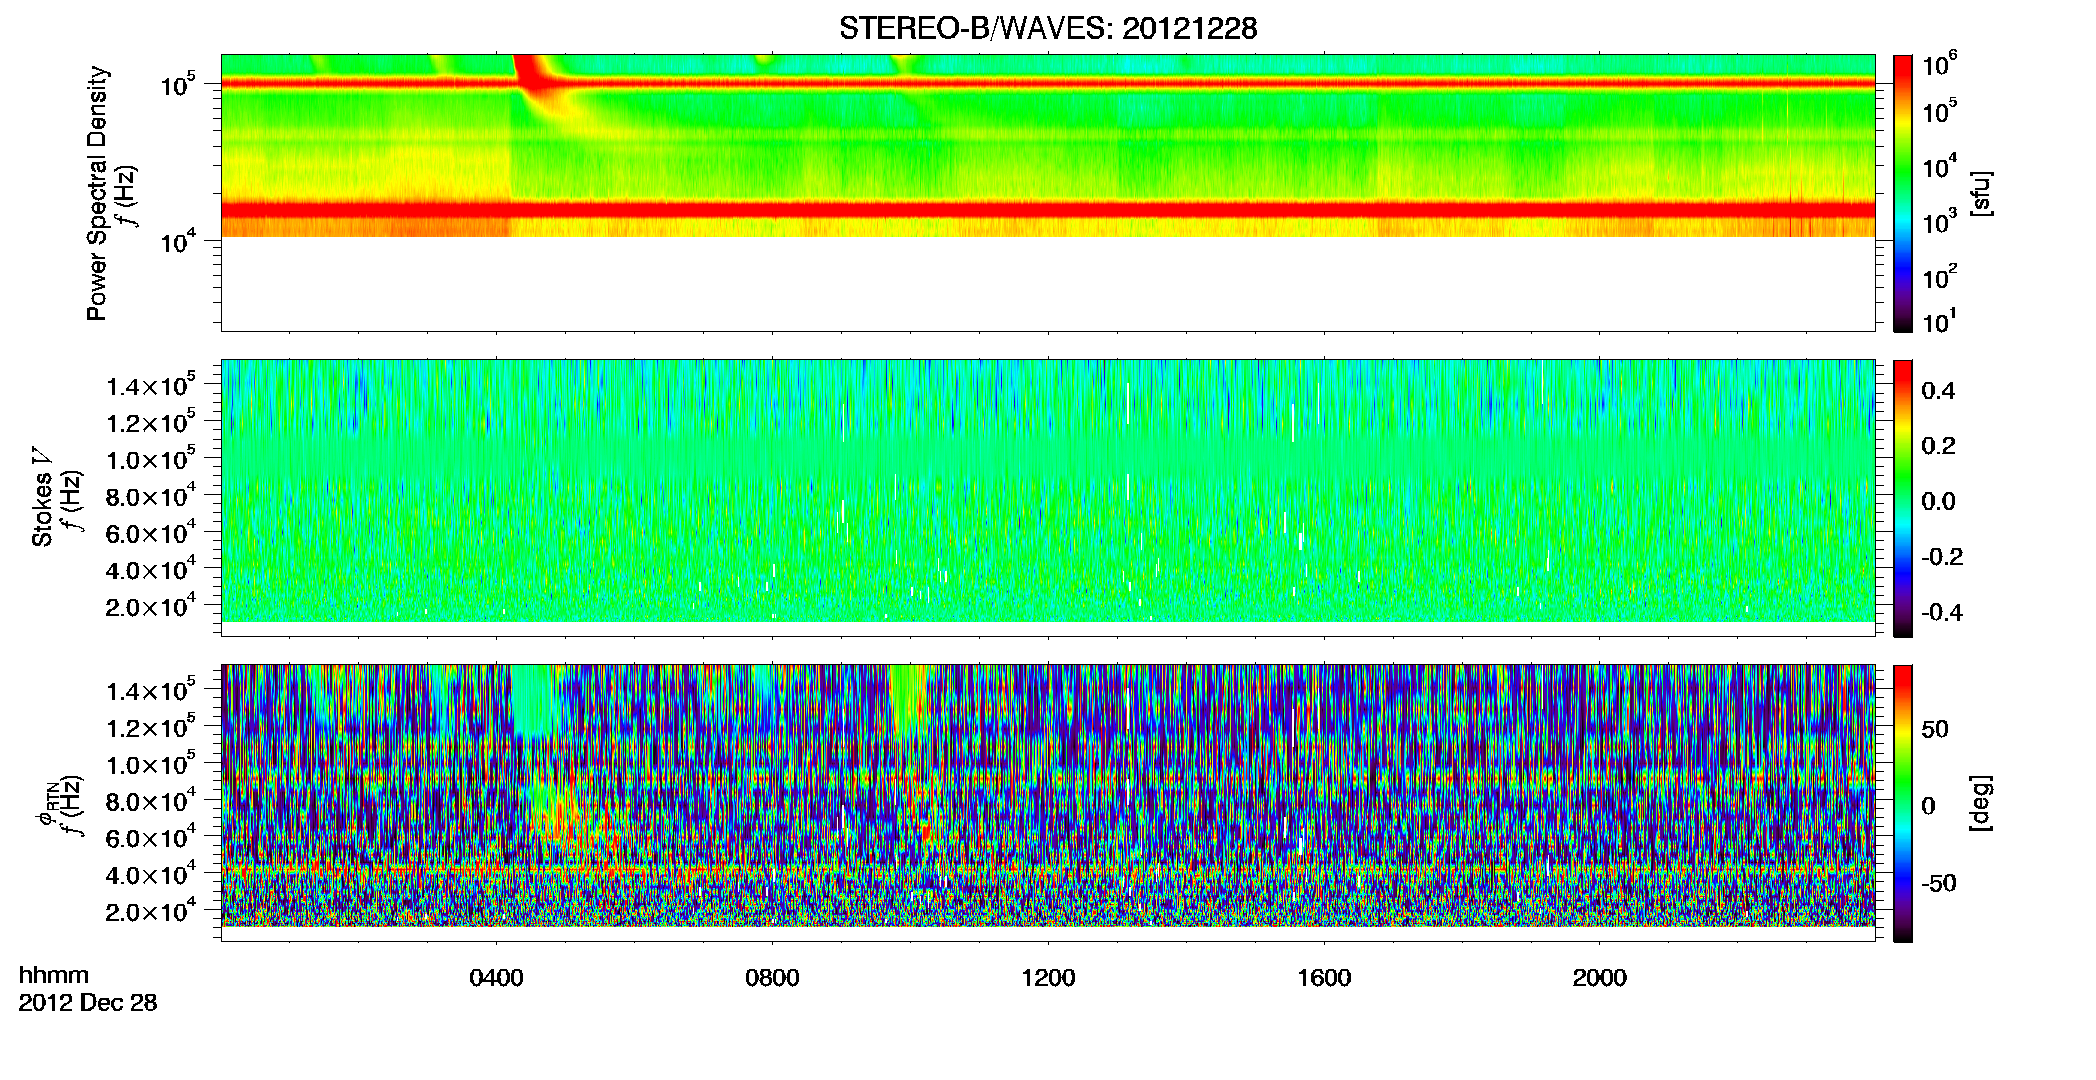Click the red horizontal band near 10^5 Hz
The width and height of the screenshot is (2096, 1080).
coord(1048,84)
